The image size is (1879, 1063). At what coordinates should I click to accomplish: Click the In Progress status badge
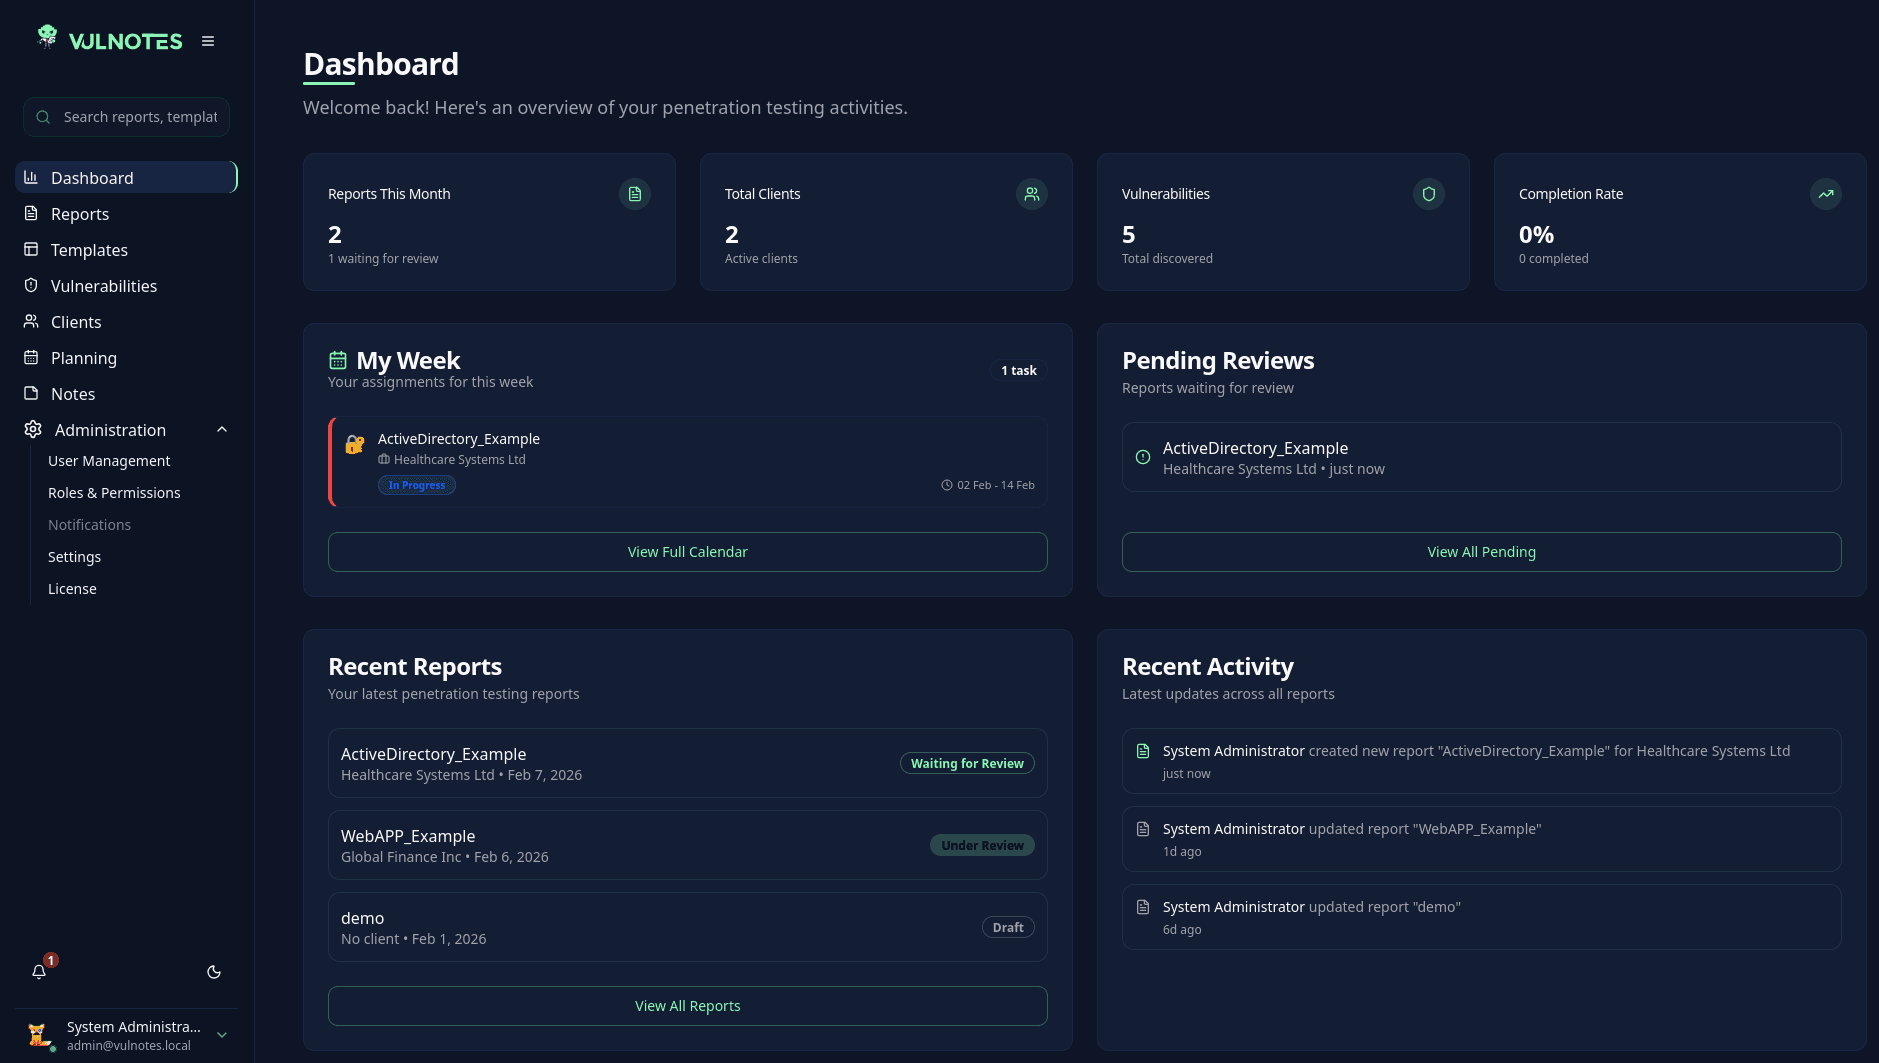(x=416, y=485)
